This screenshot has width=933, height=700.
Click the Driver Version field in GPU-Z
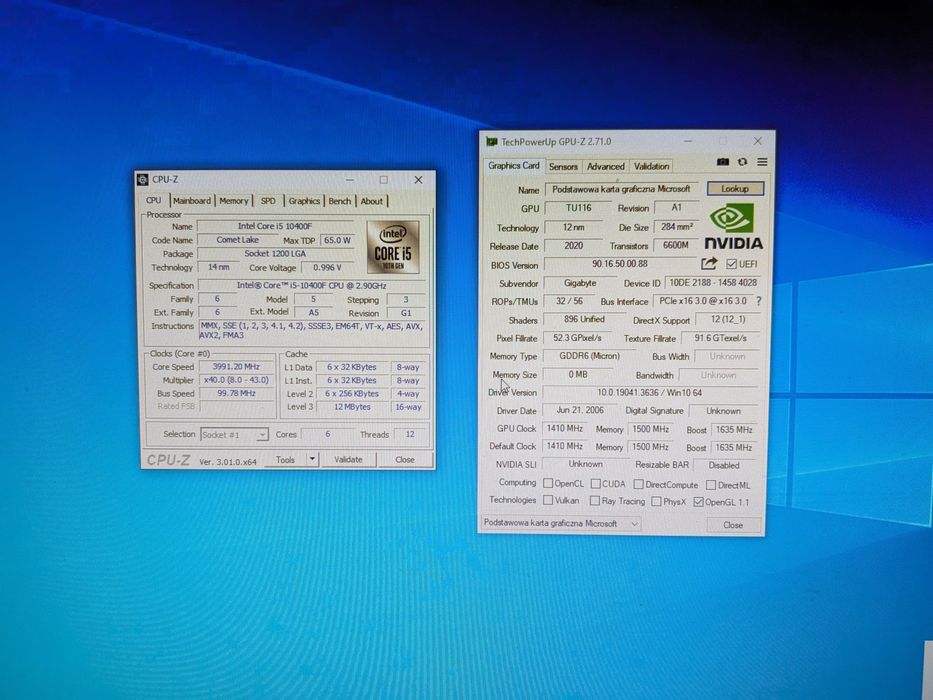650,393
